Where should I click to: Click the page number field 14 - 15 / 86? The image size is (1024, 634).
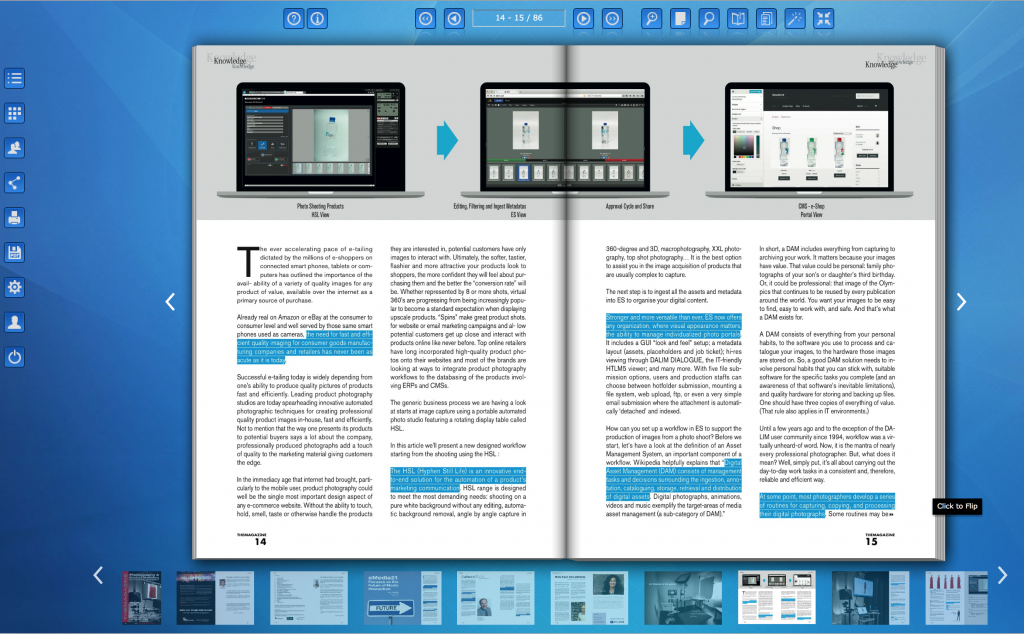pos(519,18)
